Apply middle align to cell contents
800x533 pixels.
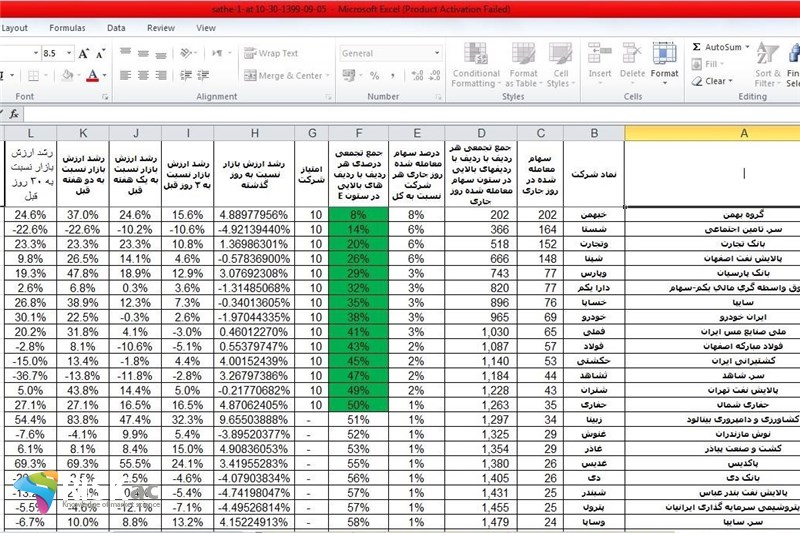(x=143, y=53)
